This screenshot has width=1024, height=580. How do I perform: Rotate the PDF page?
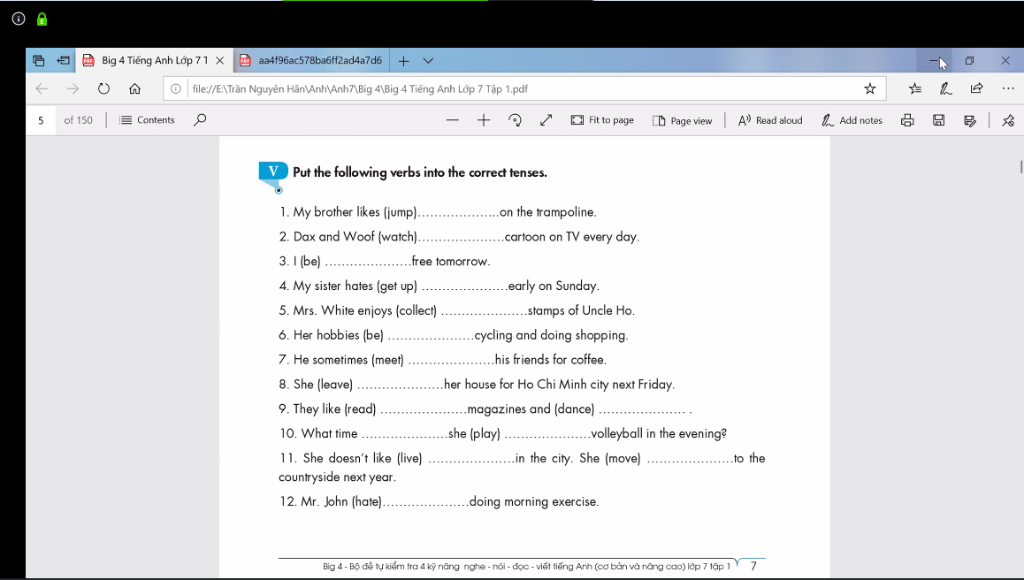coord(515,120)
